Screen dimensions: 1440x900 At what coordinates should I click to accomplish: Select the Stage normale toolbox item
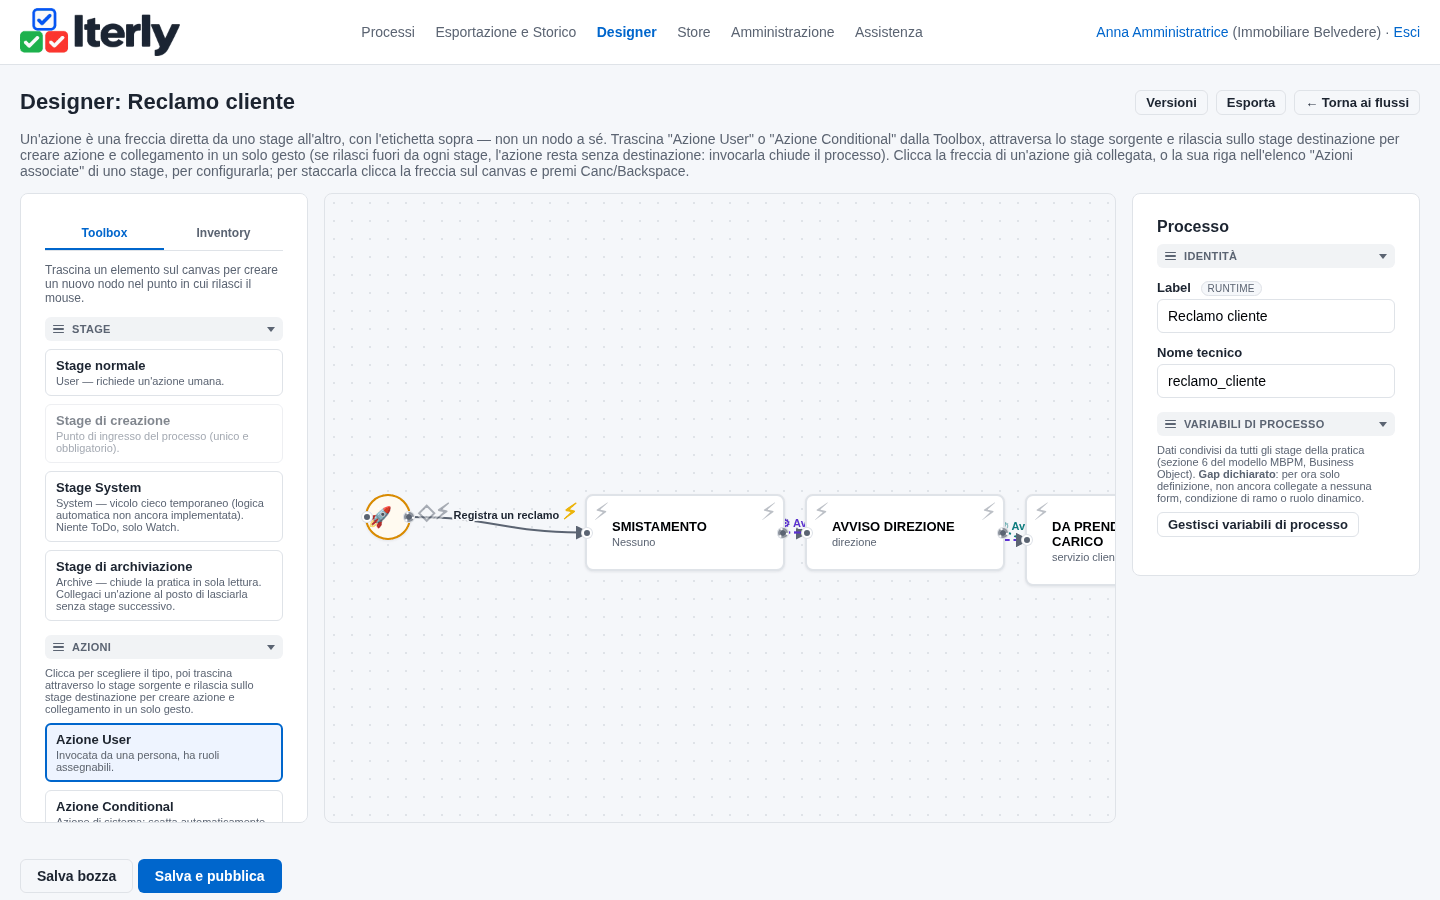click(164, 372)
